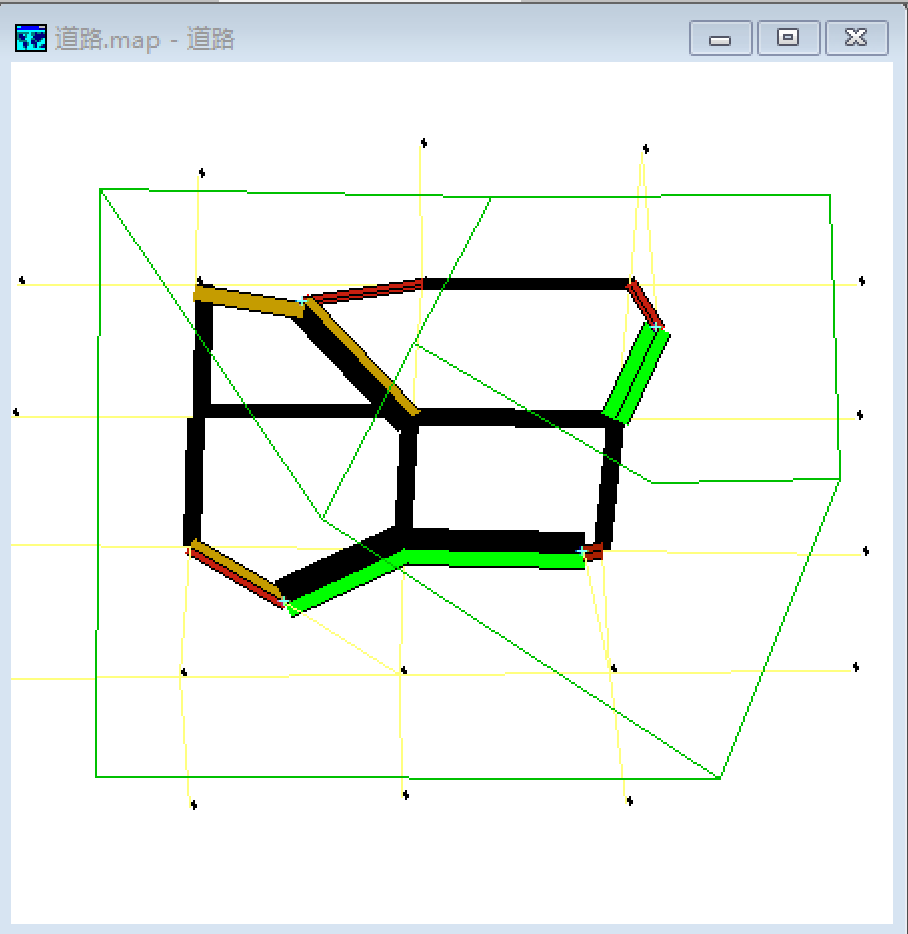This screenshot has width=908, height=934.
Task: Maximize the 道路.map window
Action: 788,38
